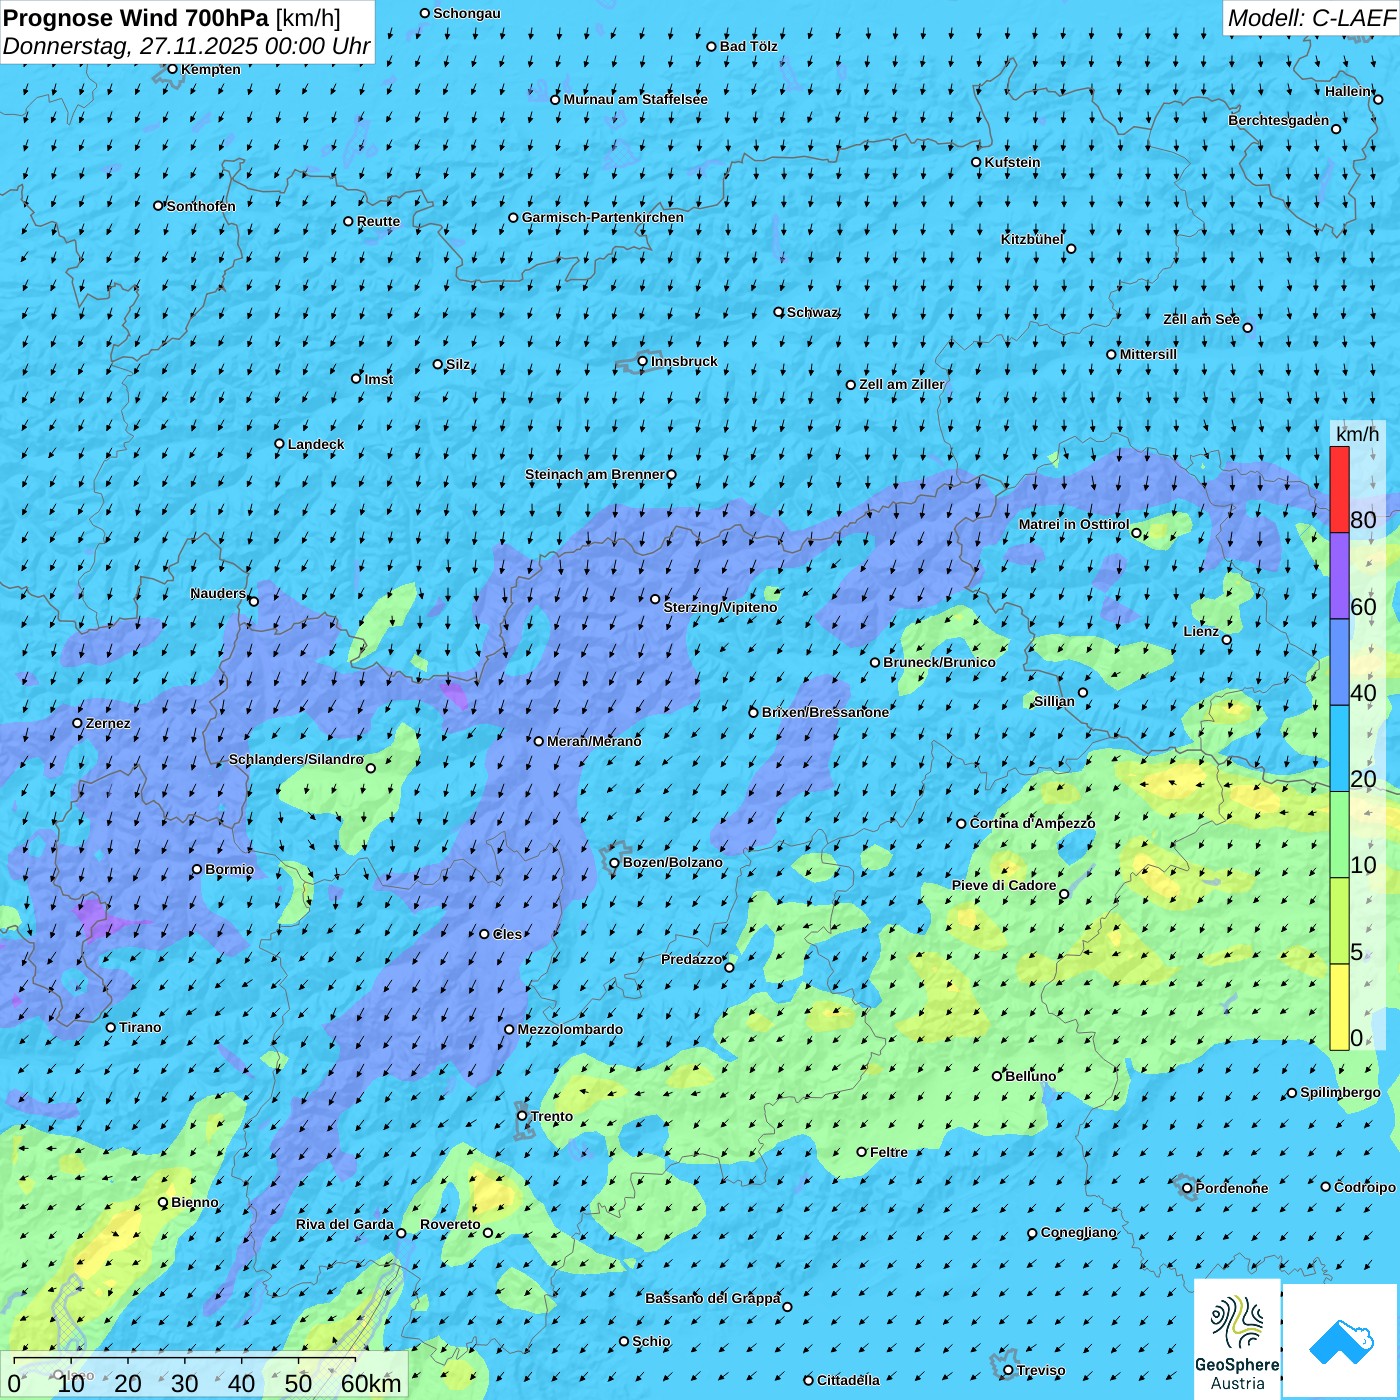Click the Innsbruck city label
This screenshot has width=1400, height=1400.
point(684,361)
